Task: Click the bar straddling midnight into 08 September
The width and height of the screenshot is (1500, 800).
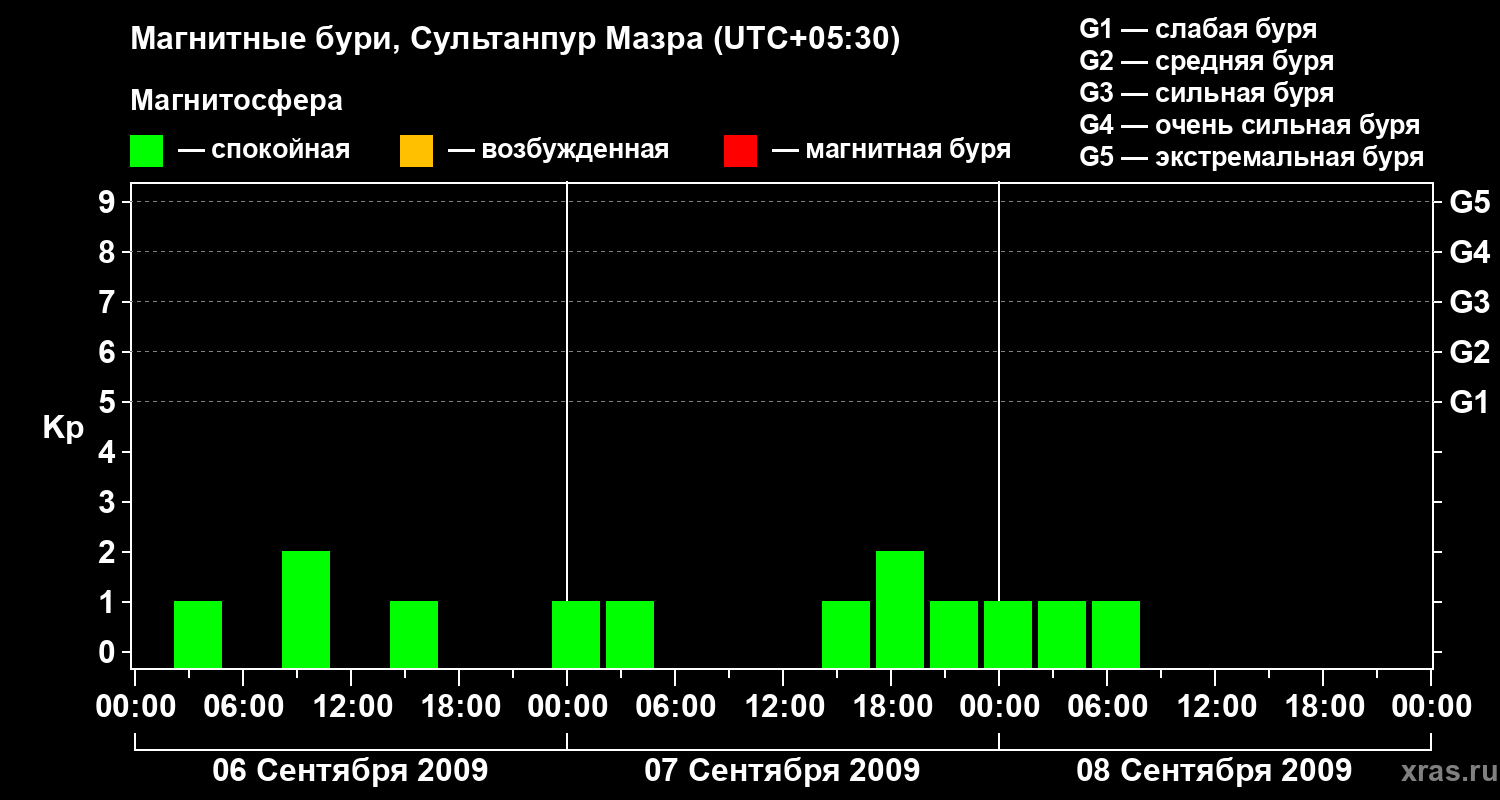Action: (1008, 634)
